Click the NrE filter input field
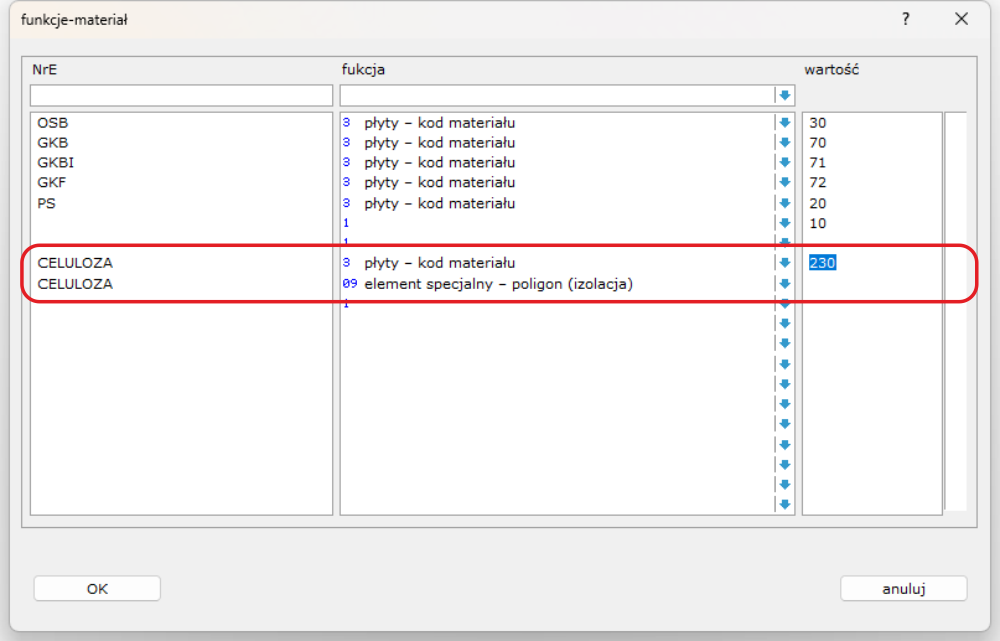The width and height of the screenshot is (1000, 641). click(181, 95)
